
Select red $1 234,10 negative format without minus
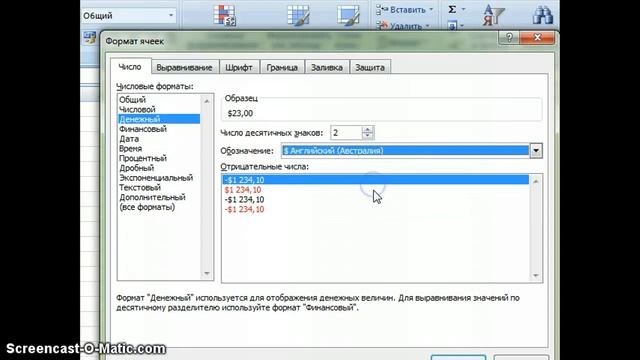376,190
